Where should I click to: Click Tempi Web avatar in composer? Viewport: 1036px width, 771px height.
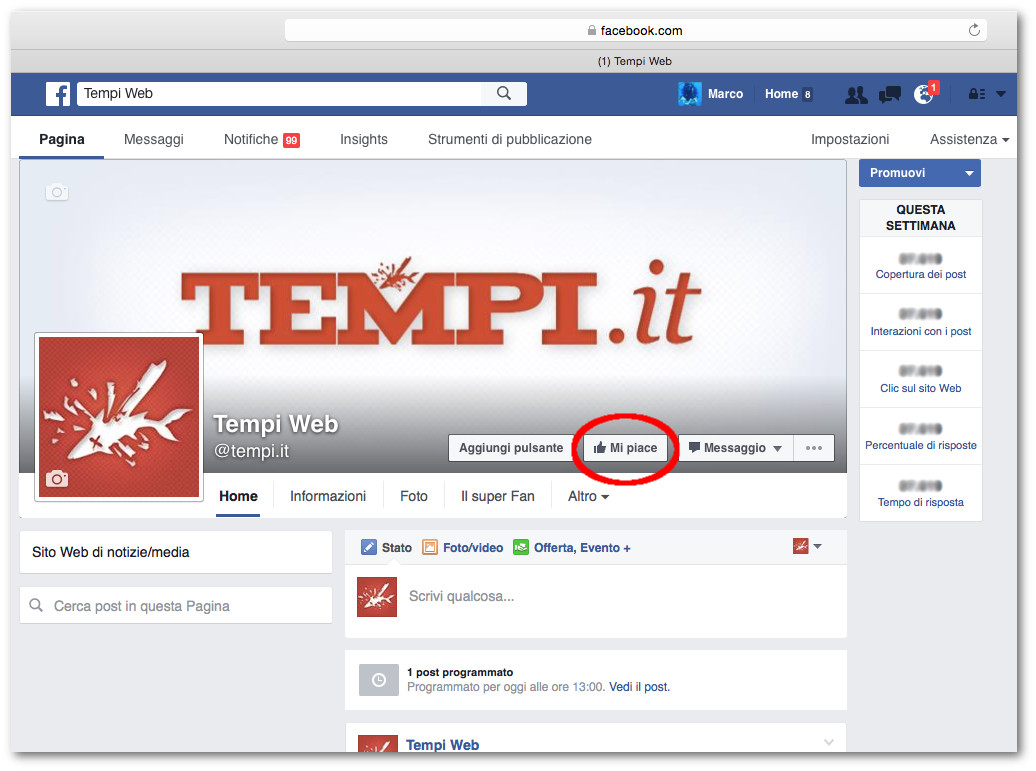(x=377, y=597)
